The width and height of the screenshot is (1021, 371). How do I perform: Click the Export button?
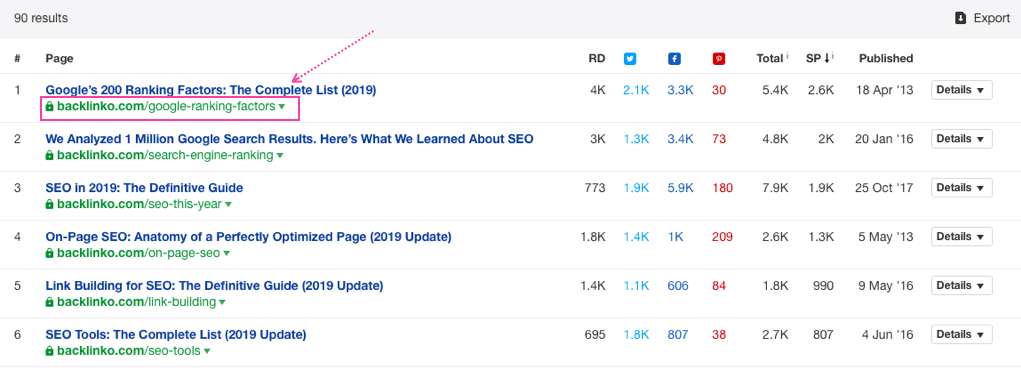coord(983,18)
